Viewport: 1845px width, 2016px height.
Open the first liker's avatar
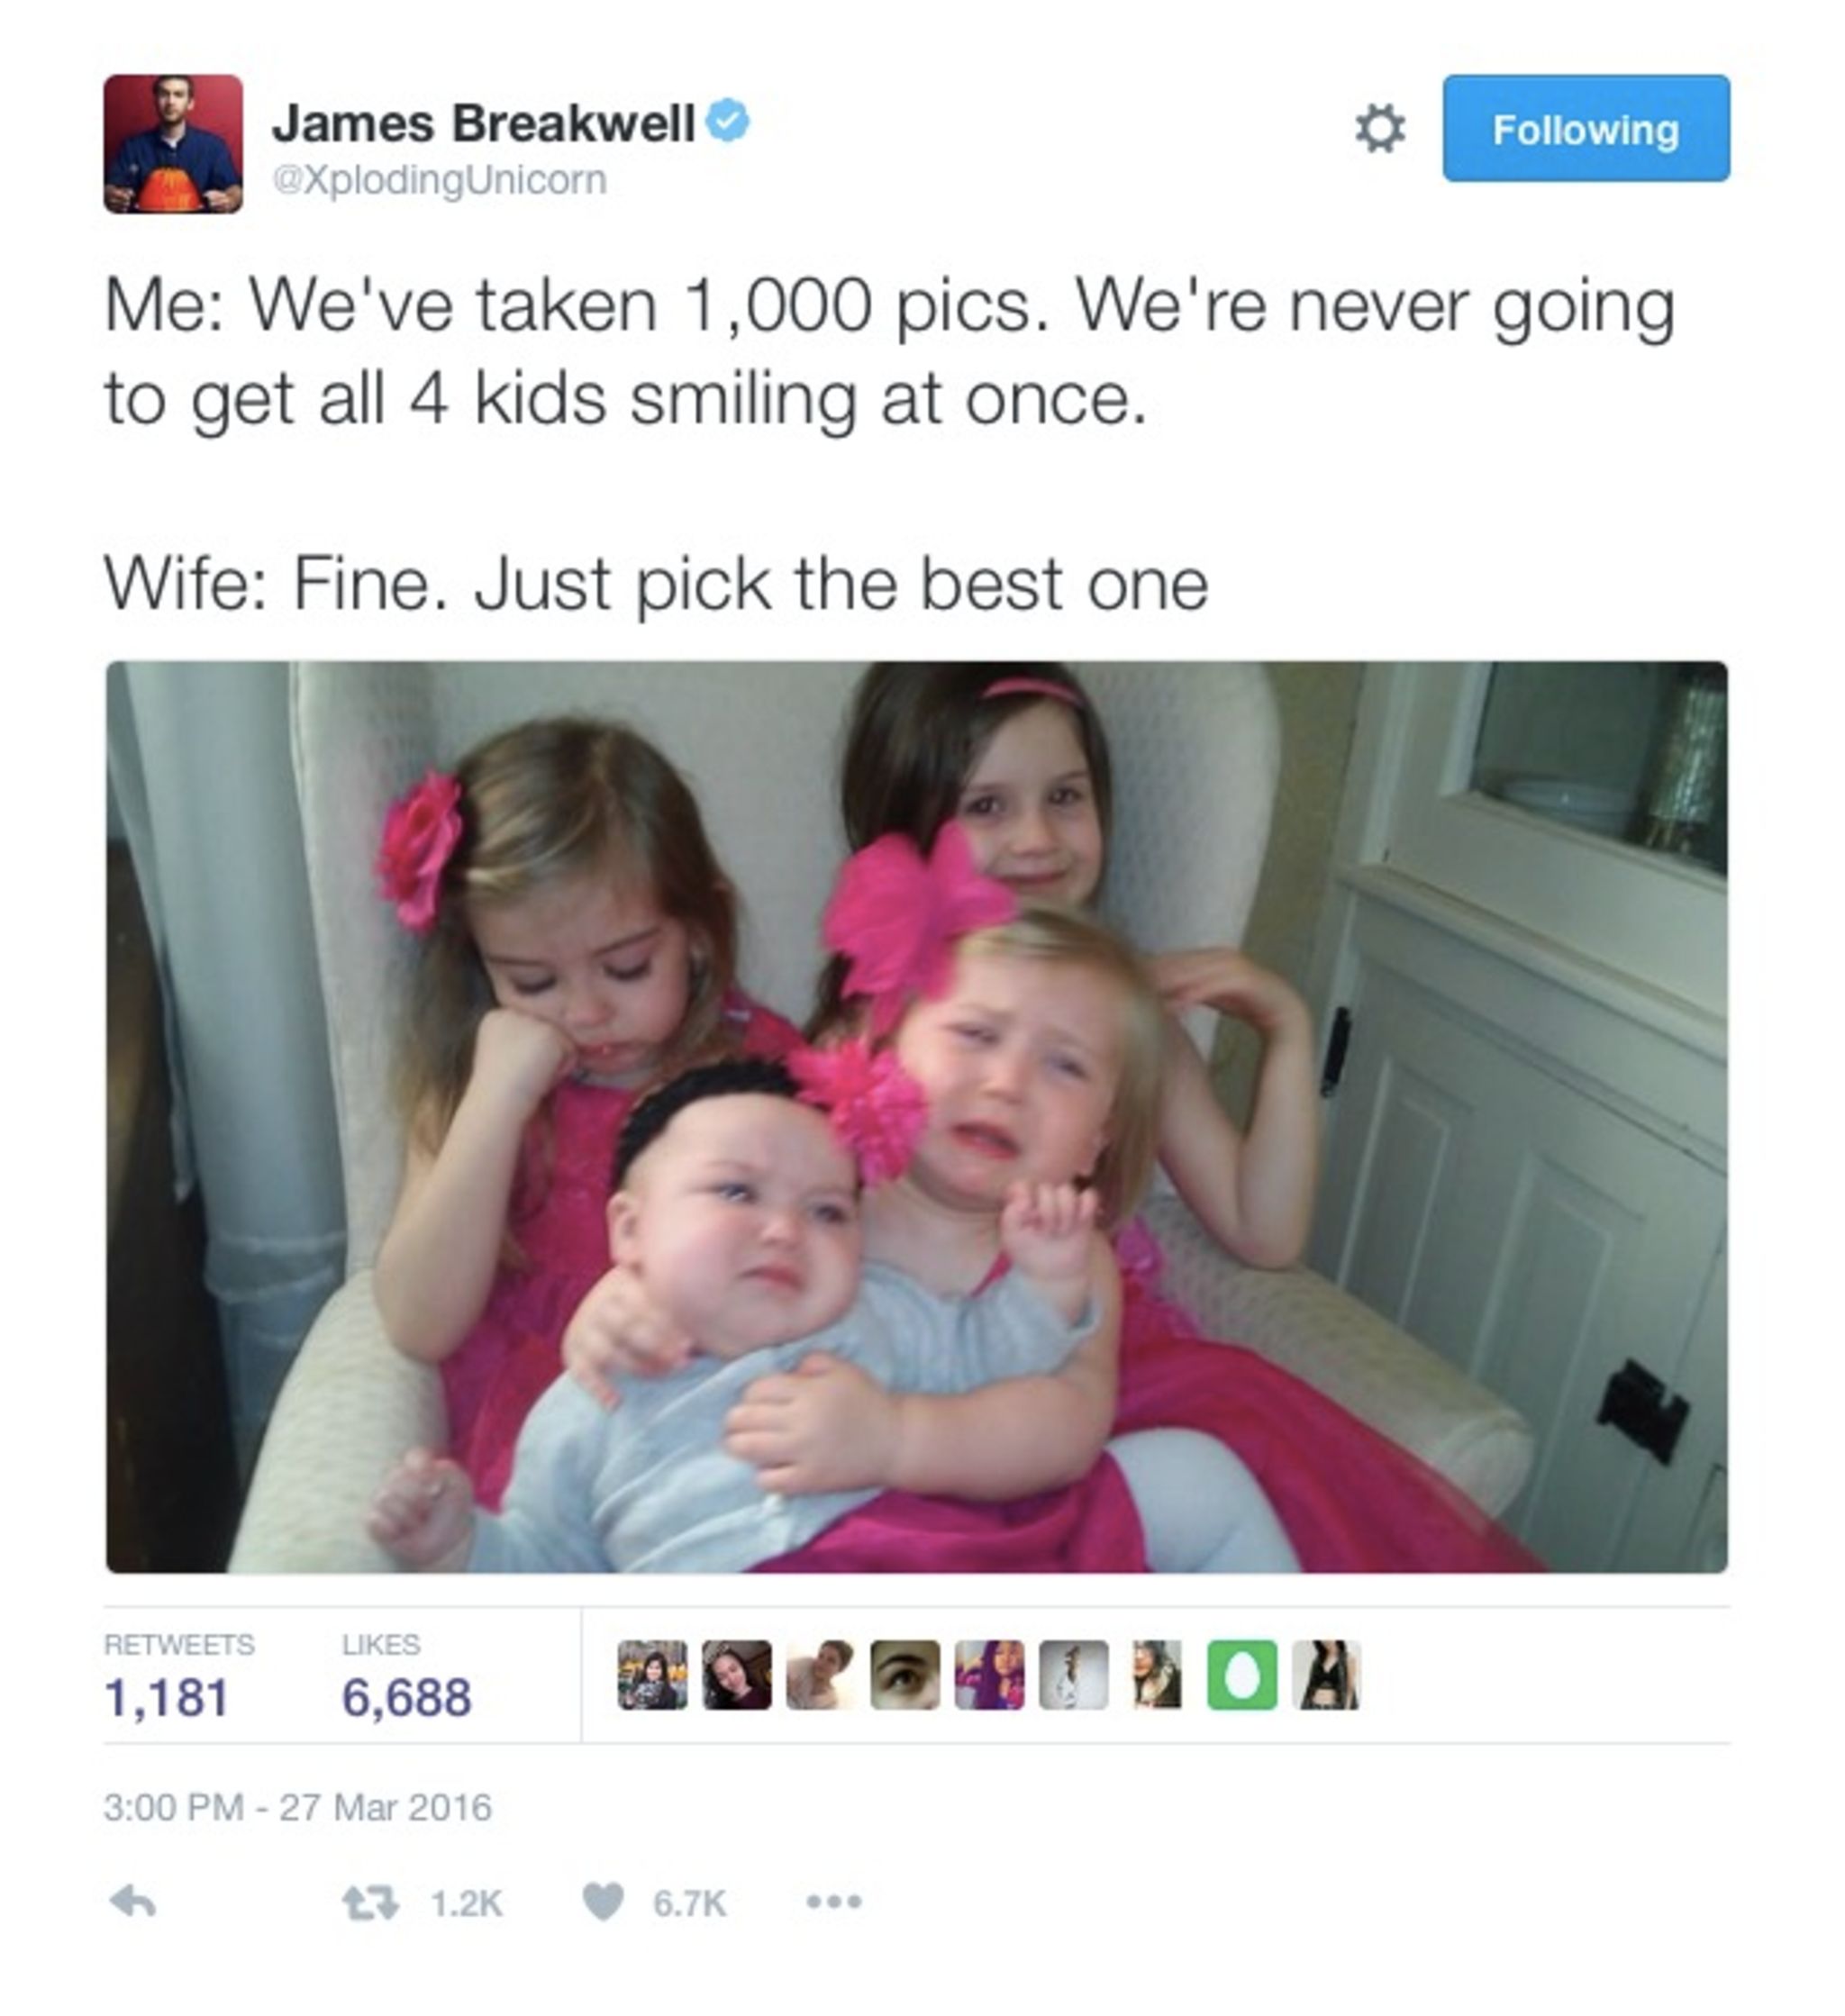652,1675
